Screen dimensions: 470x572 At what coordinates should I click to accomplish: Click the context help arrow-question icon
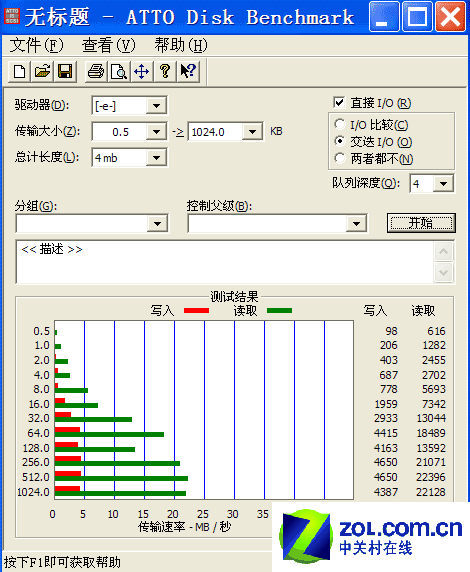tap(188, 72)
